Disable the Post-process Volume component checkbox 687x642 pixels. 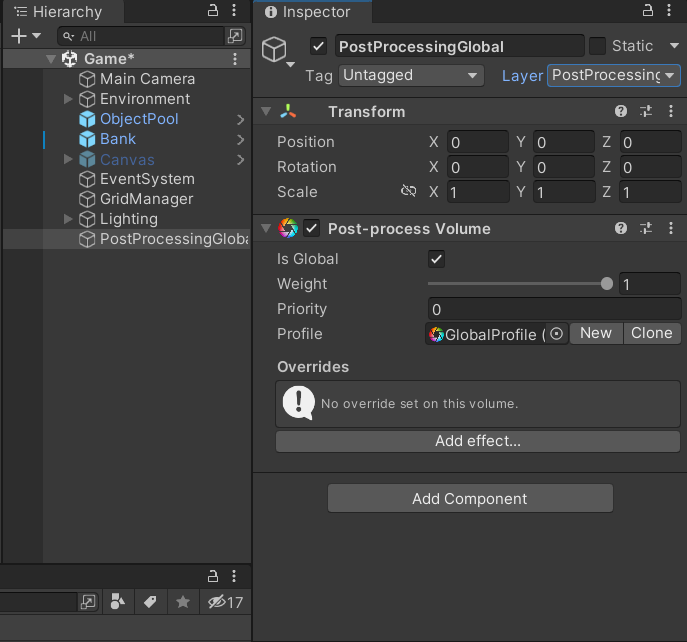312,228
